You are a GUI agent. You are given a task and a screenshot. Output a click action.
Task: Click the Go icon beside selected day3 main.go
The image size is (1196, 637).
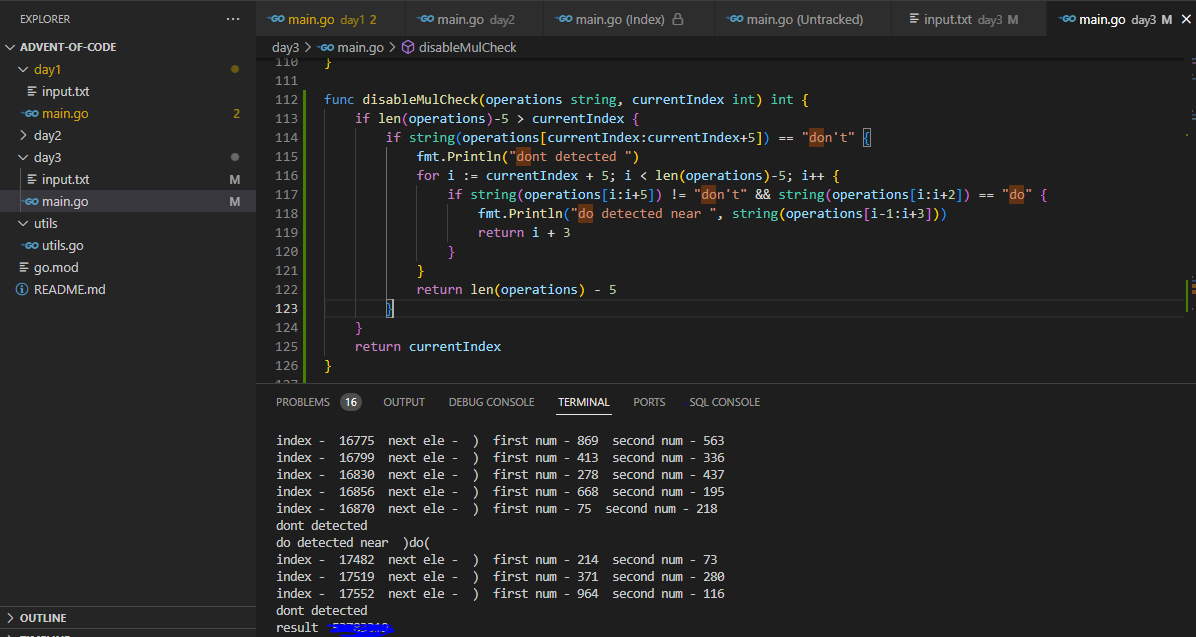pyautogui.click(x=31, y=202)
